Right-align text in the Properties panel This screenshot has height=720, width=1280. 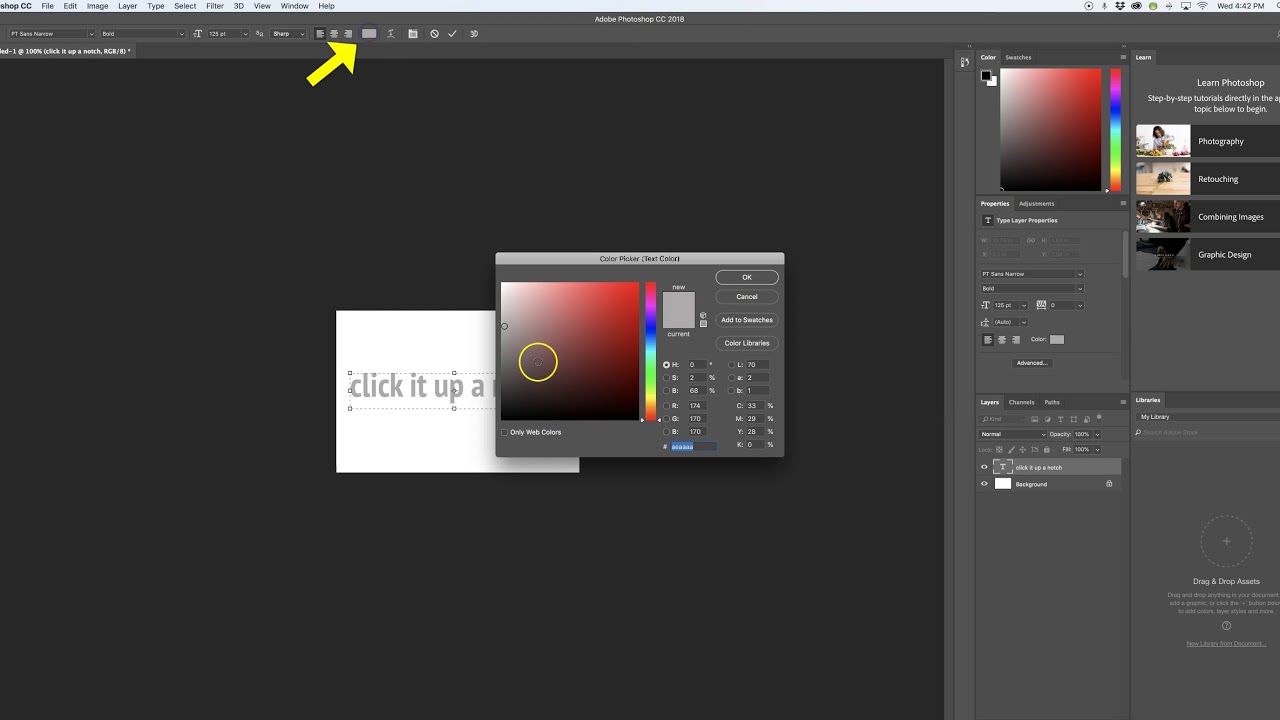(x=1016, y=340)
